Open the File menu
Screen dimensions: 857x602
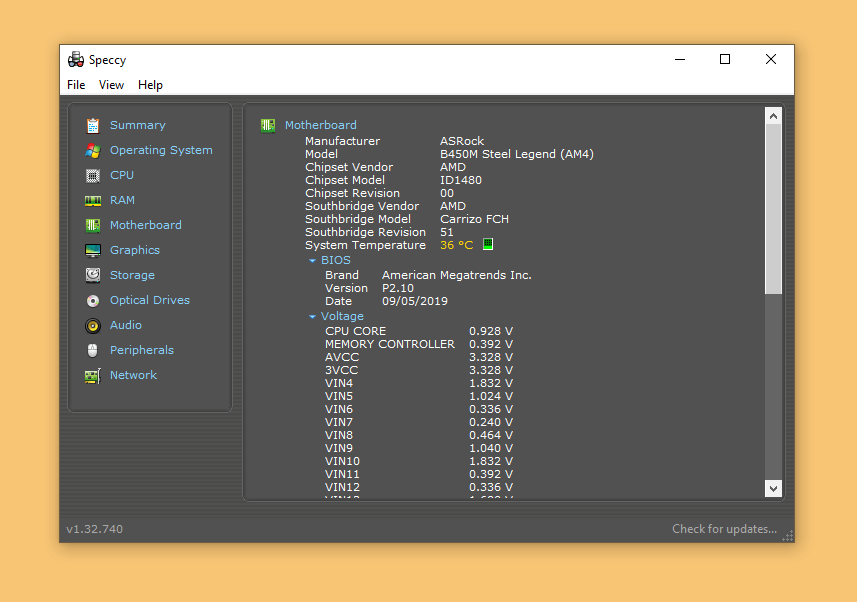click(x=76, y=85)
